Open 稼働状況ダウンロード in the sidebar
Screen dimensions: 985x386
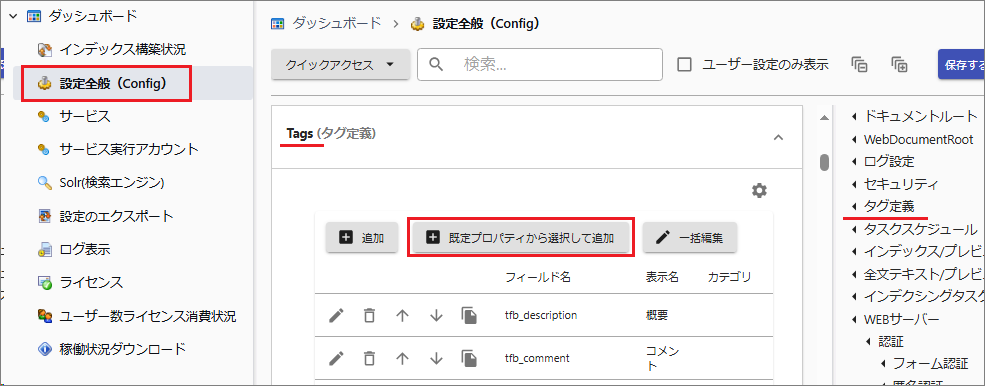tap(122, 350)
